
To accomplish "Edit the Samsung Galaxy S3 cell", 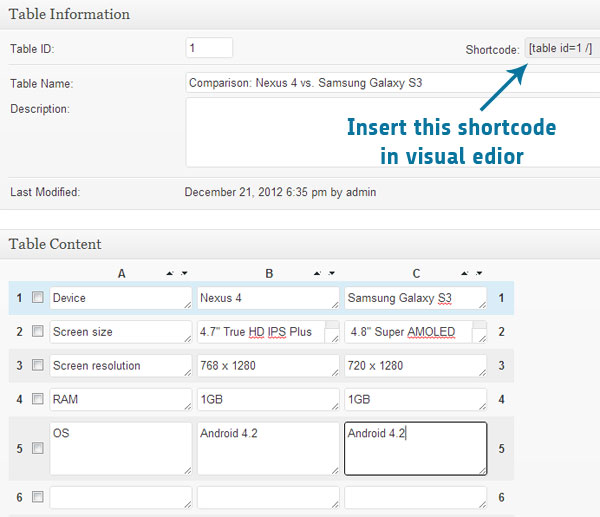I will (x=416, y=298).
